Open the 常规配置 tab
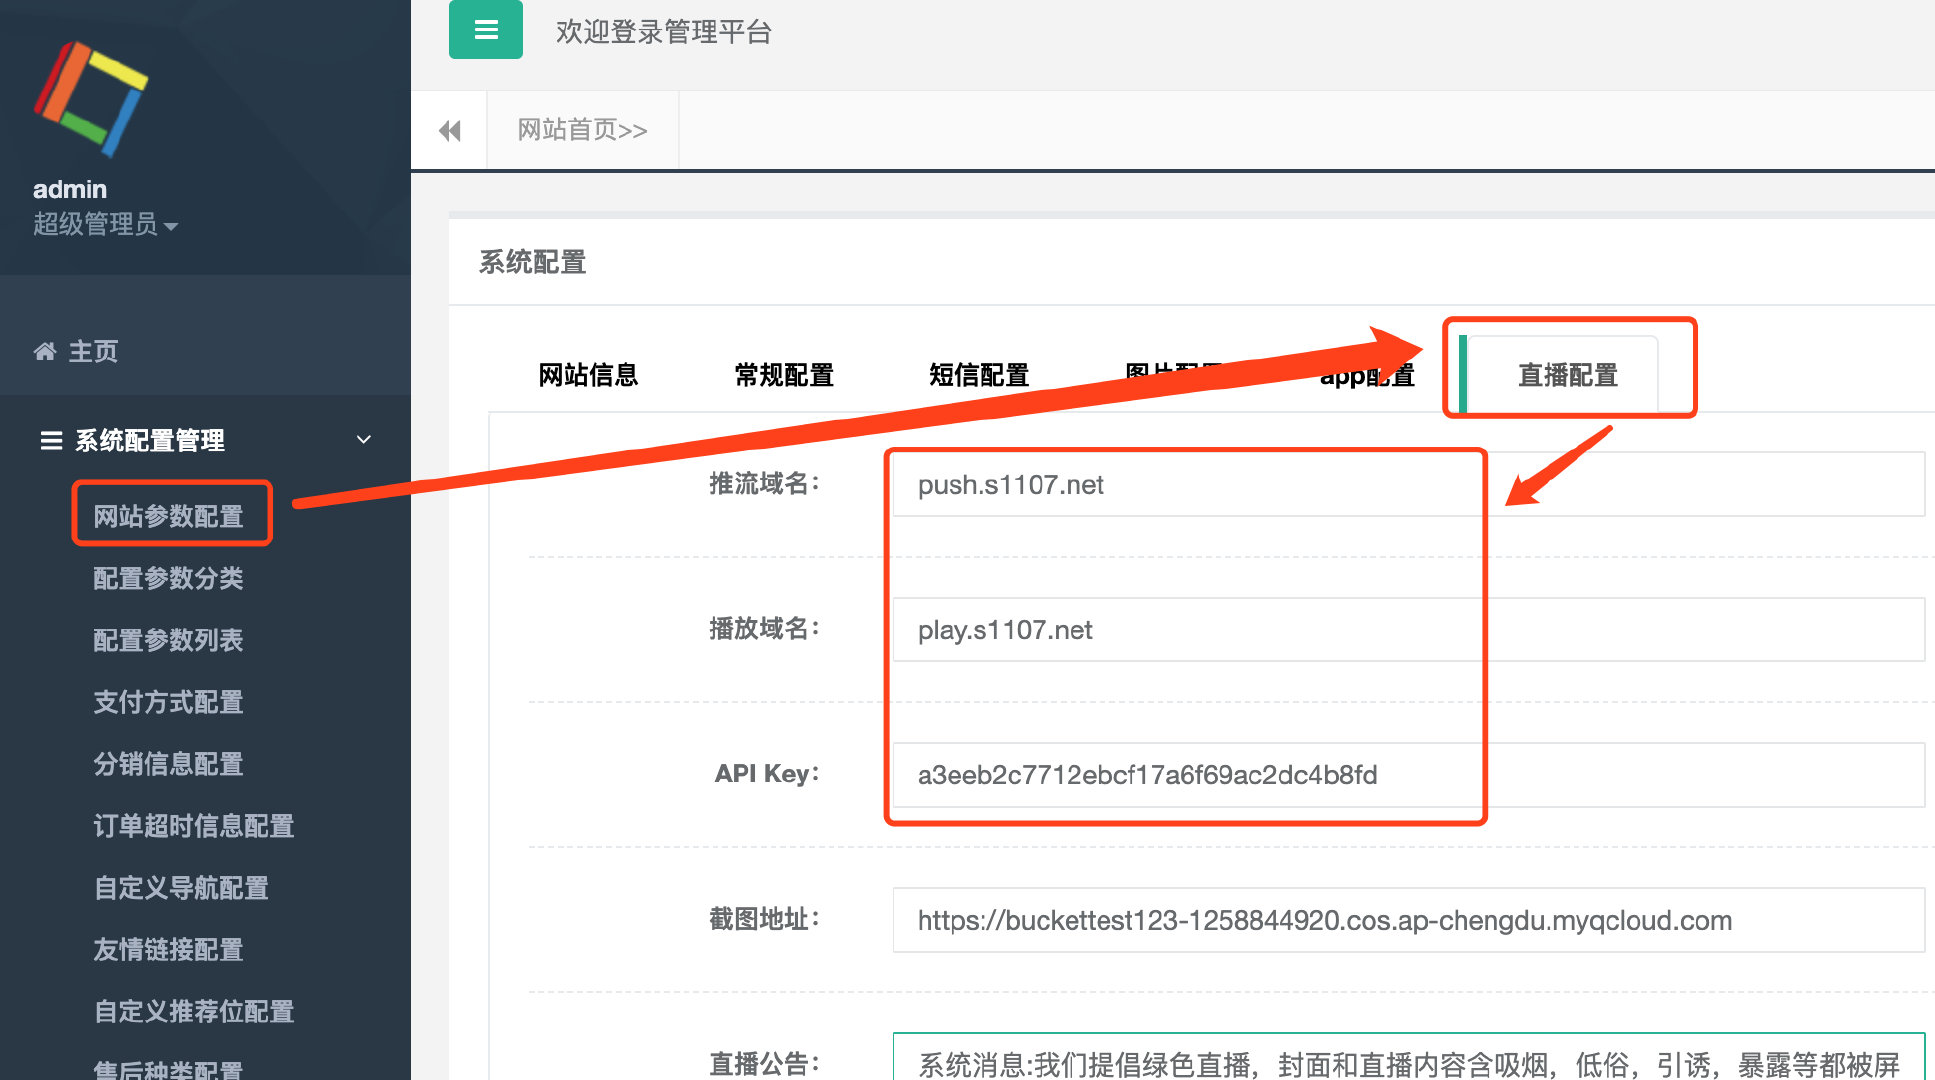The height and width of the screenshot is (1080, 1935). pos(784,375)
